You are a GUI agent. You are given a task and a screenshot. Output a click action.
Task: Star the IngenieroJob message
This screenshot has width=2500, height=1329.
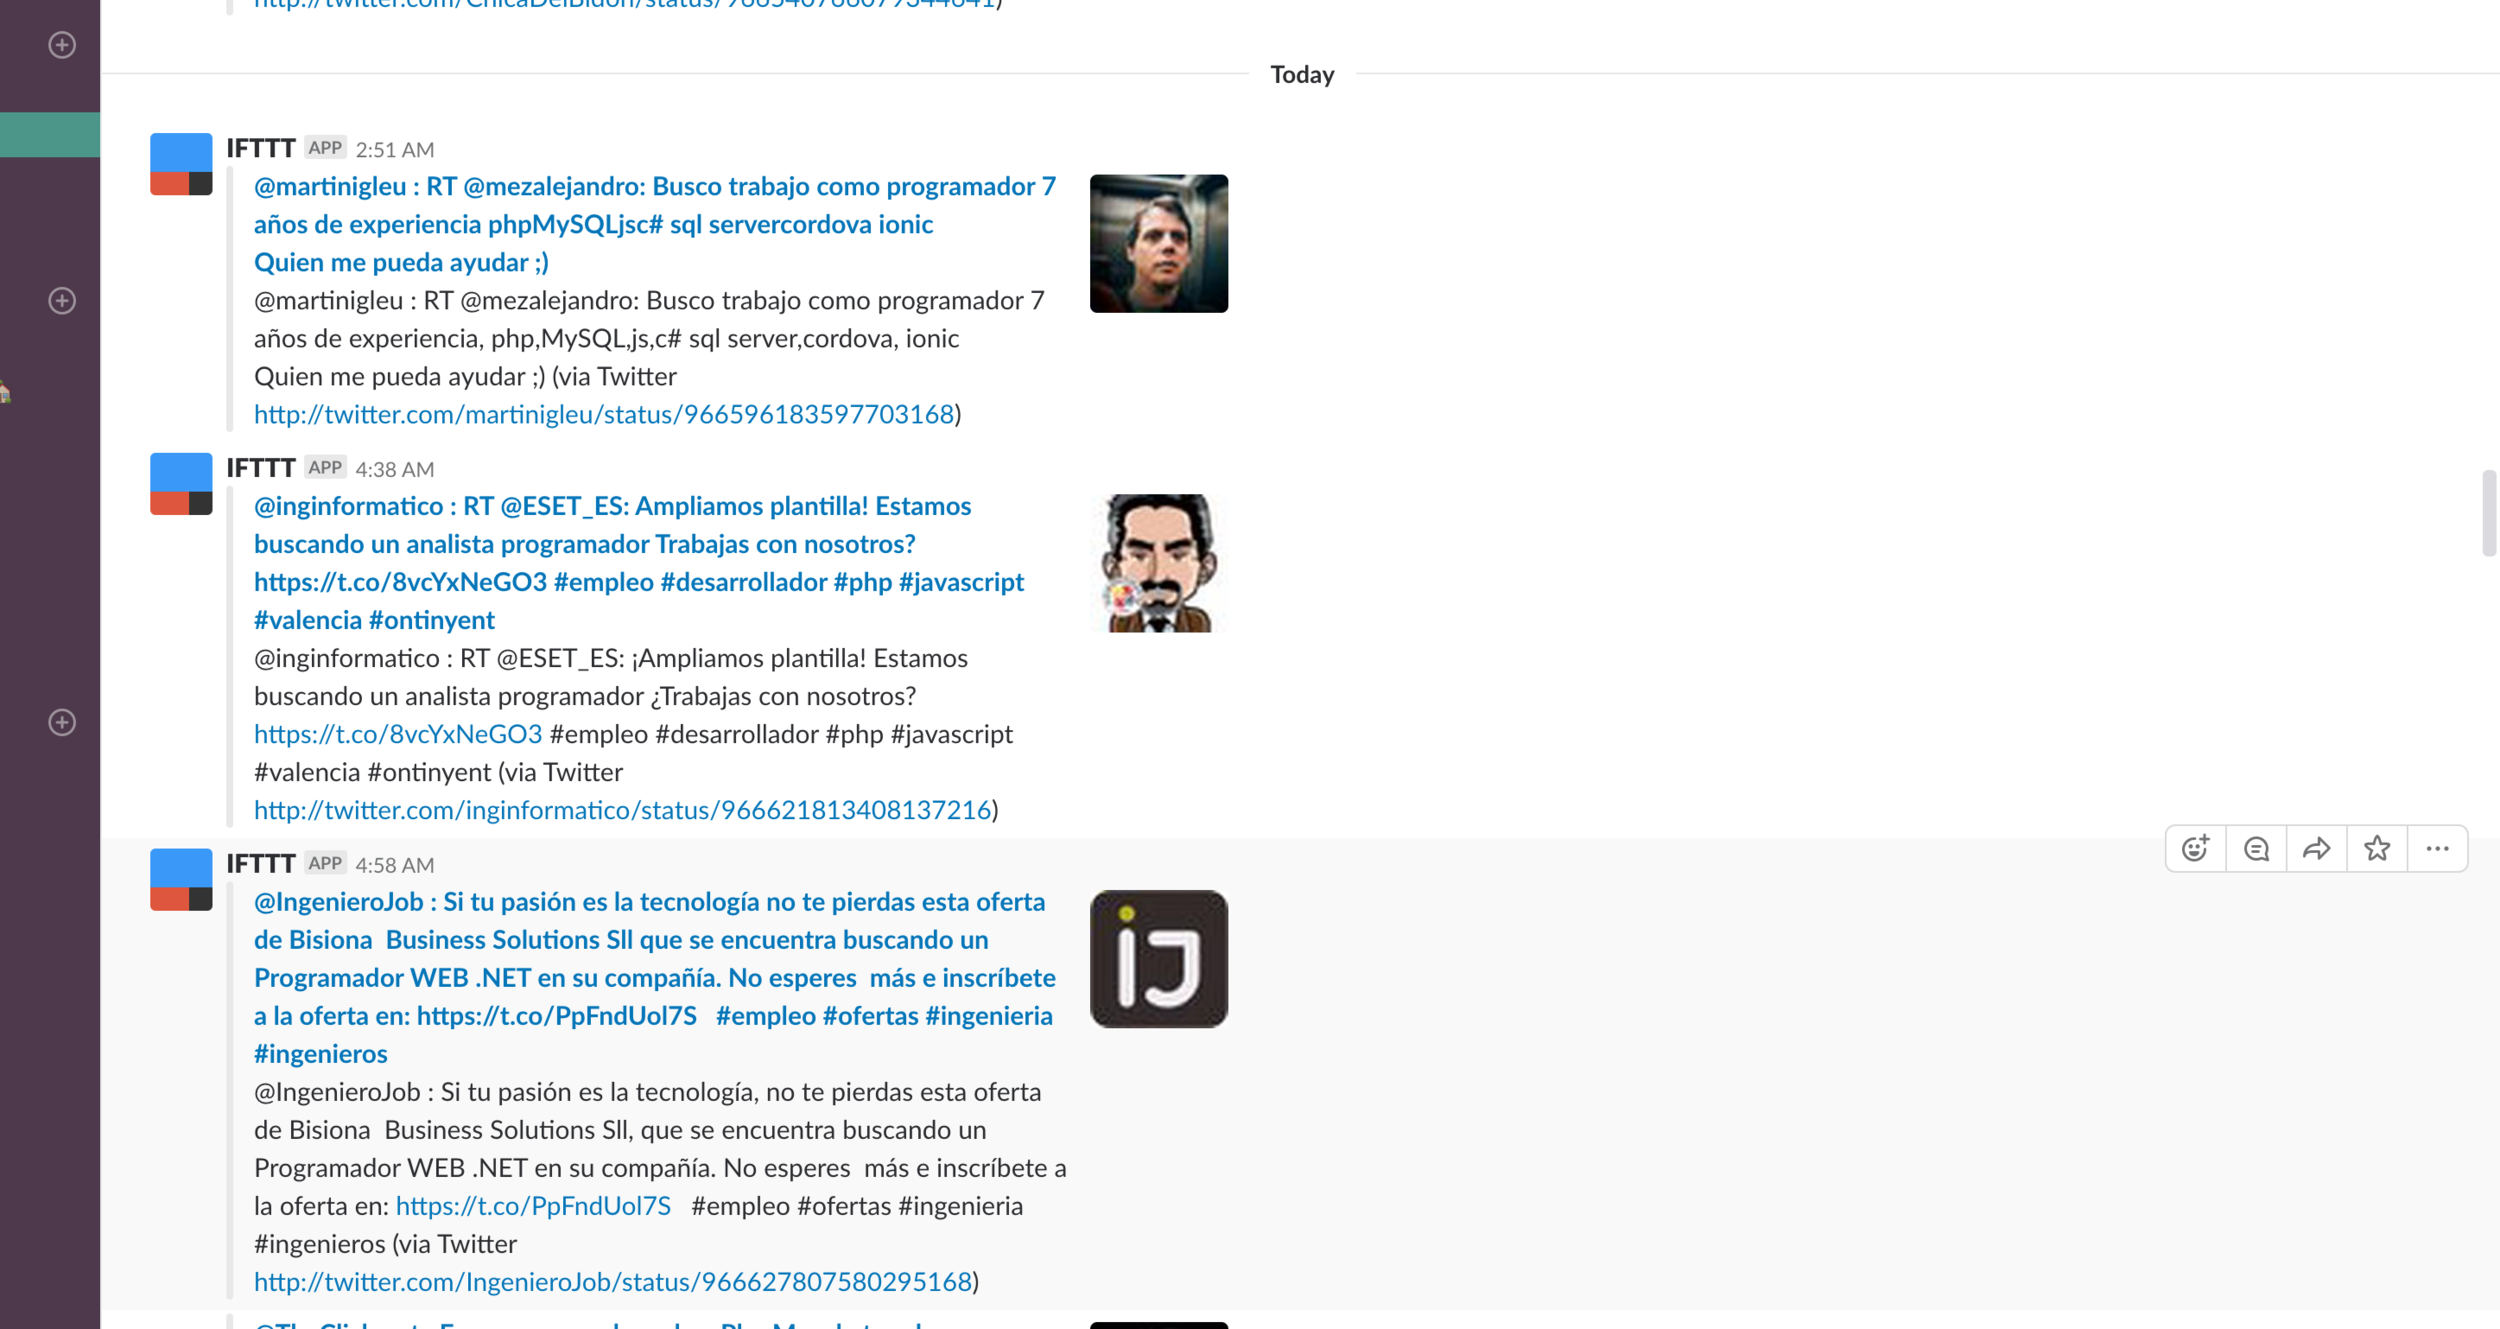tap(2377, 849)
